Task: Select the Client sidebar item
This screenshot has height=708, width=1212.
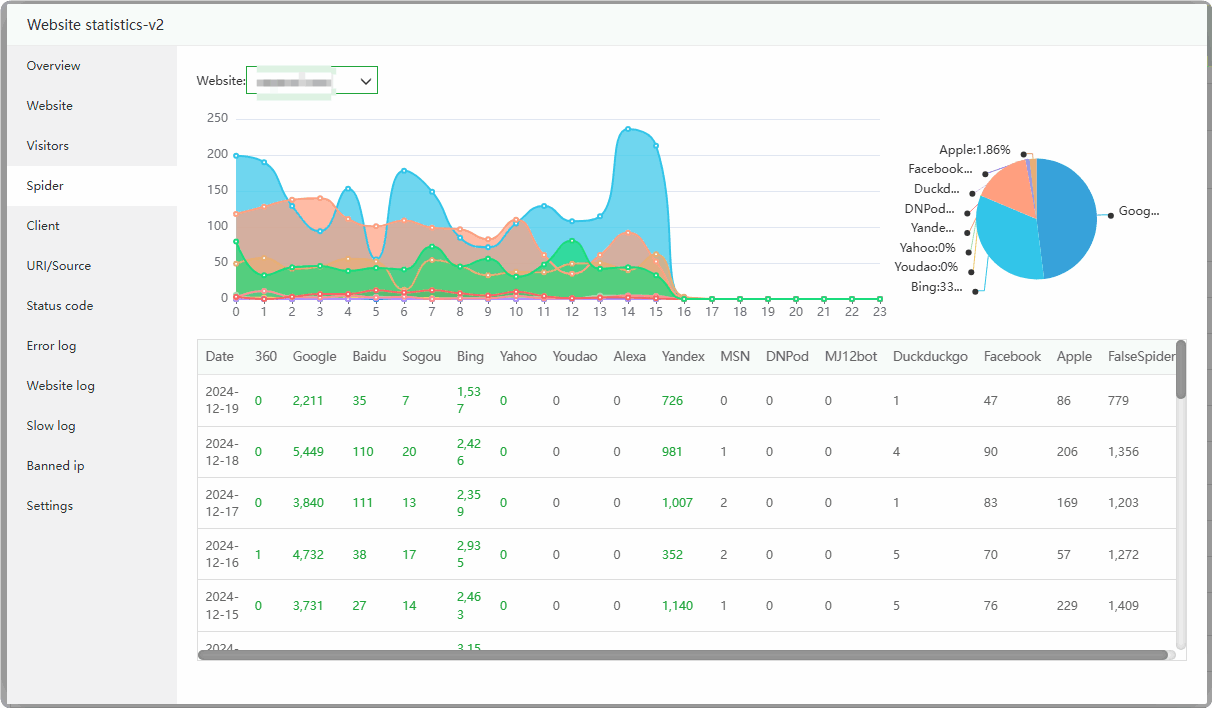Action: click(43, 226)
